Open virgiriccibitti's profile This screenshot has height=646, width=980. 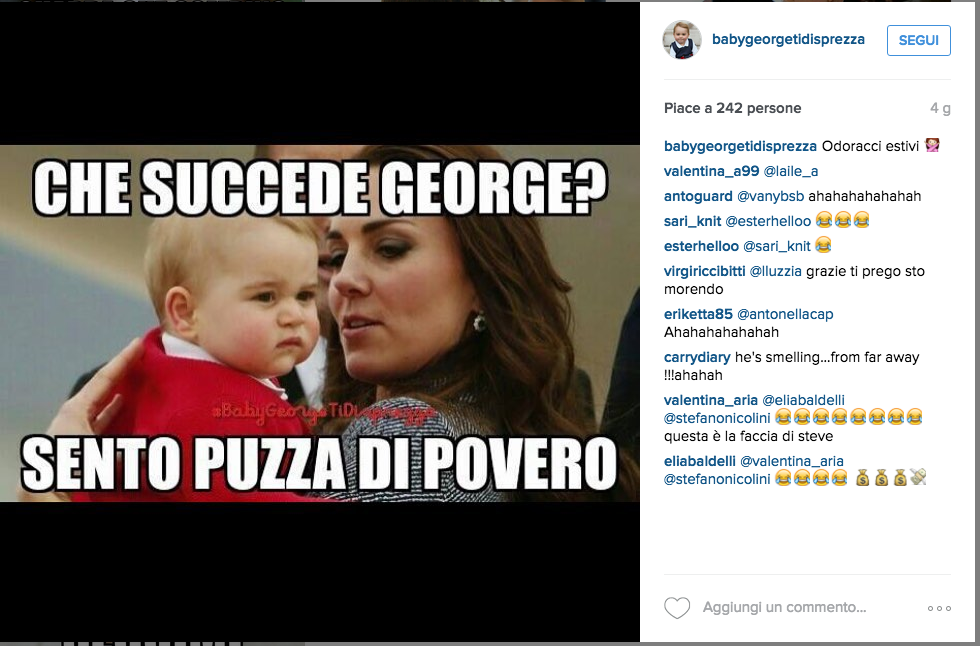704,271
